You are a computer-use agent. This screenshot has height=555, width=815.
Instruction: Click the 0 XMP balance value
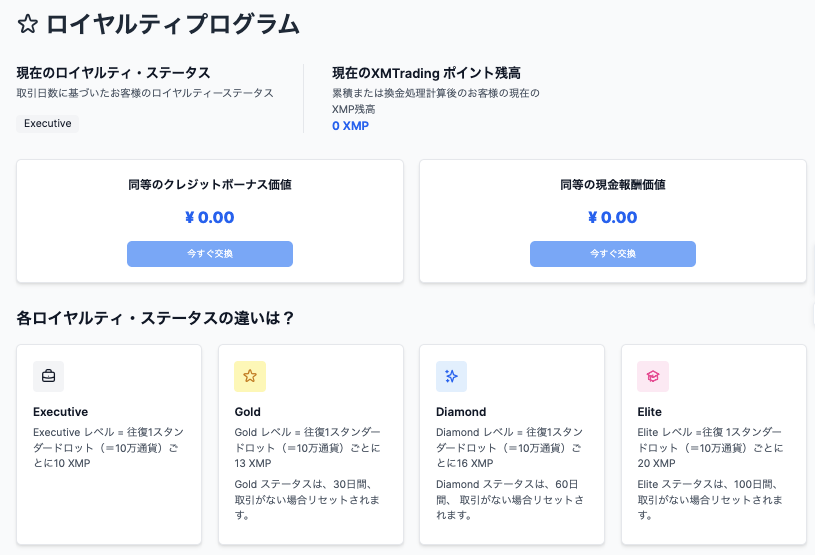click(x=350, y=126)
